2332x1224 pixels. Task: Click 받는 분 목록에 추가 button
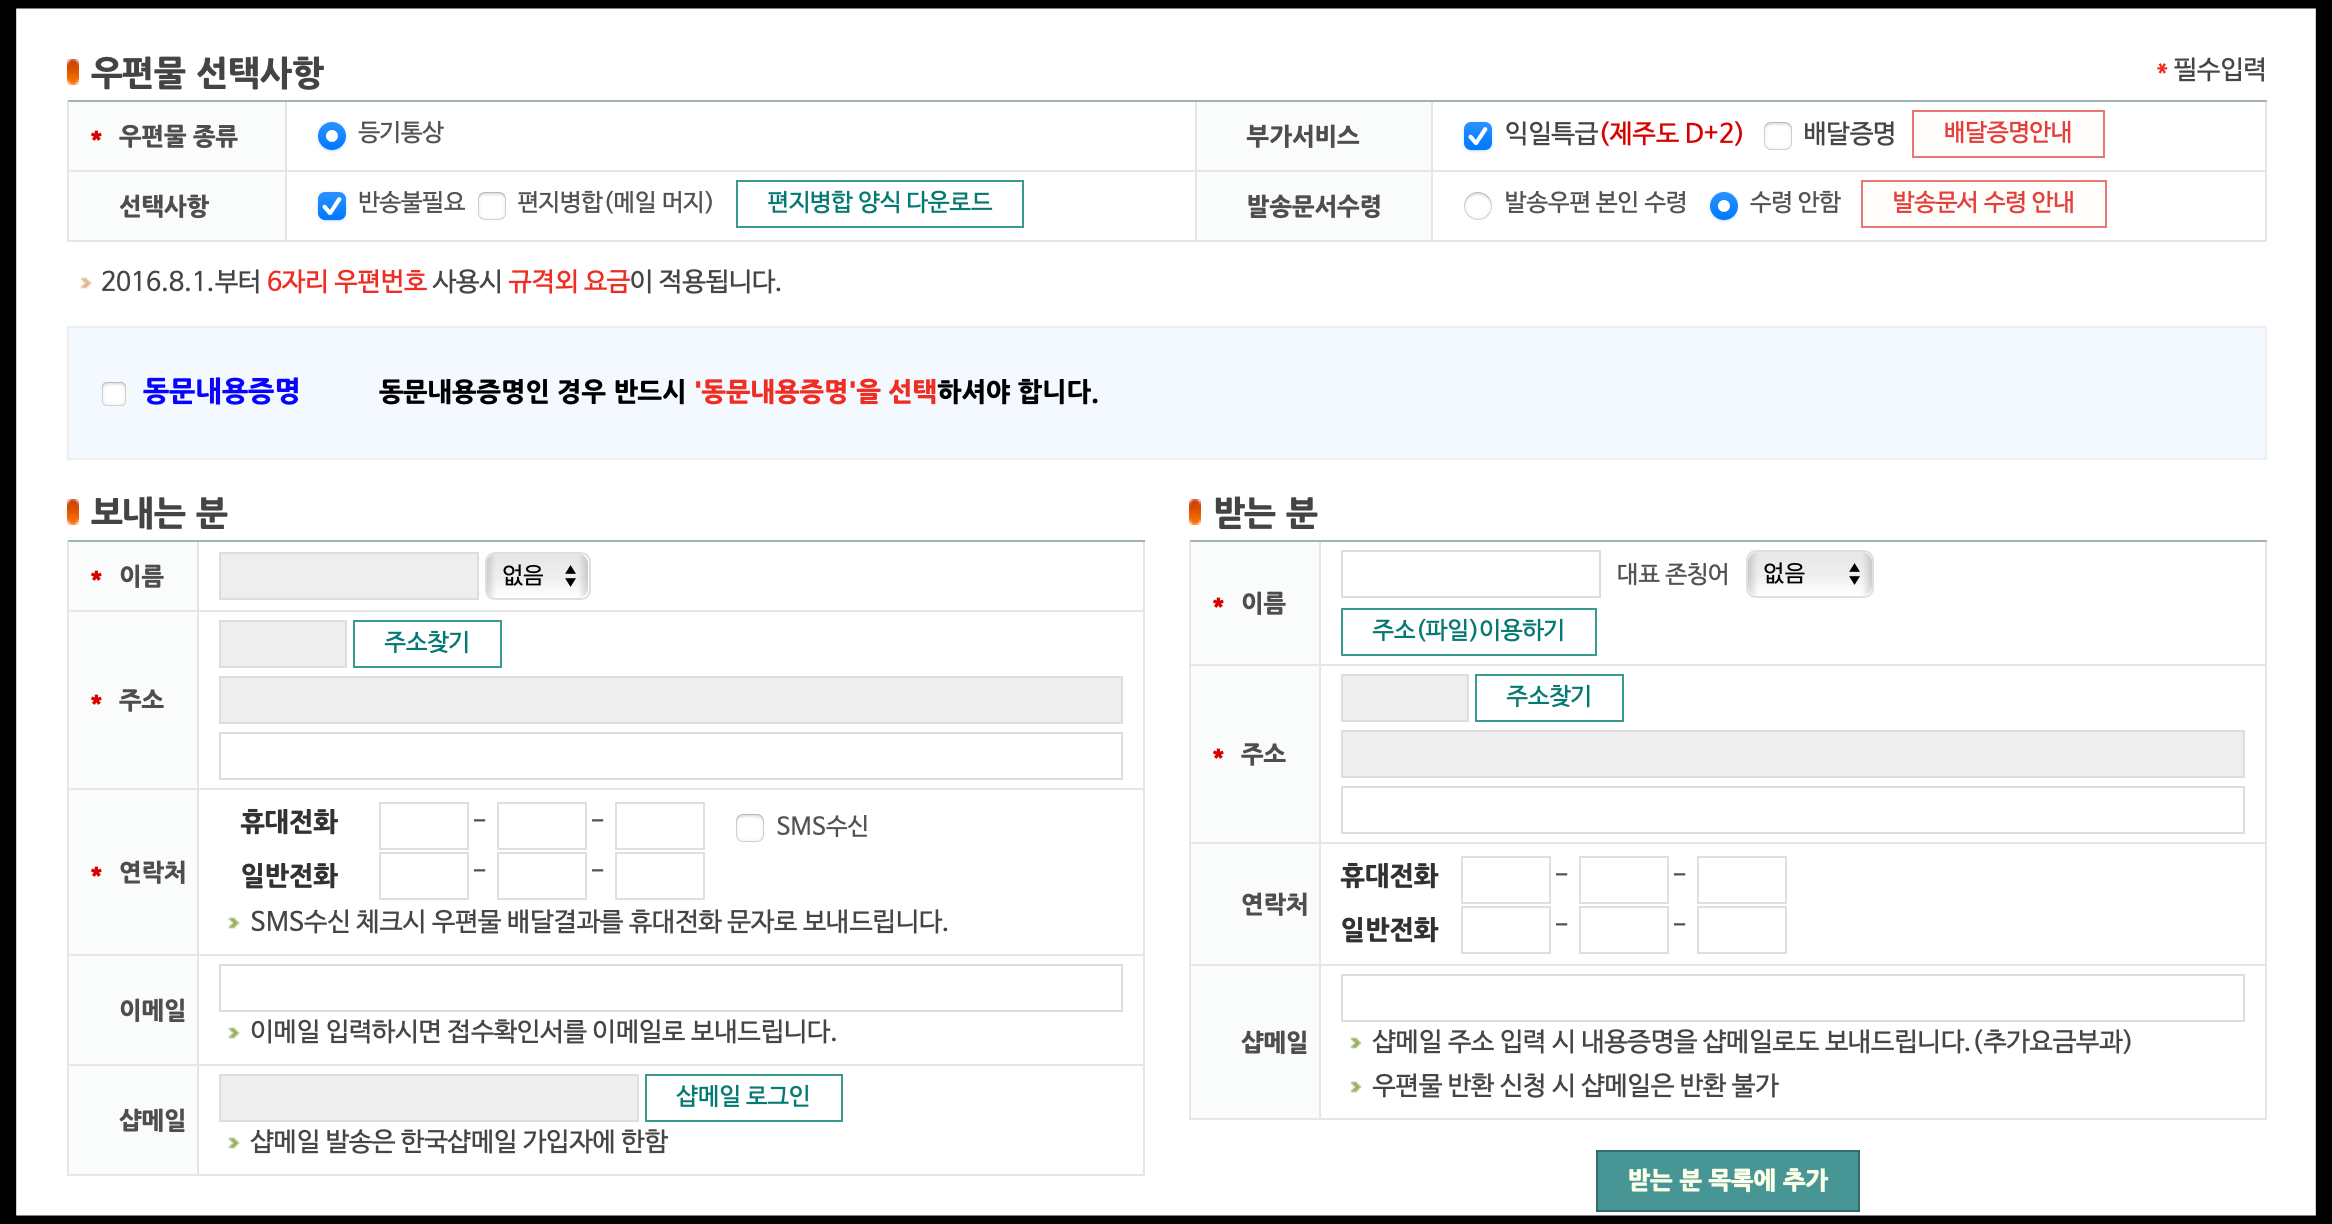click(1727, 1180)
